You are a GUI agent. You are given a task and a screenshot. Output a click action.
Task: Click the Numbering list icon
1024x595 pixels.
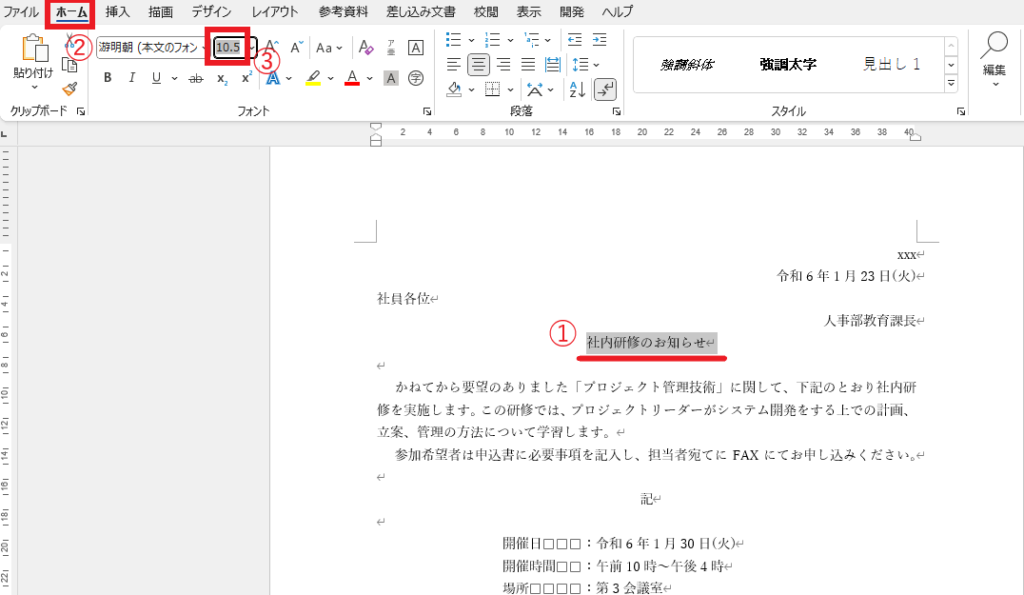[492, 40]
